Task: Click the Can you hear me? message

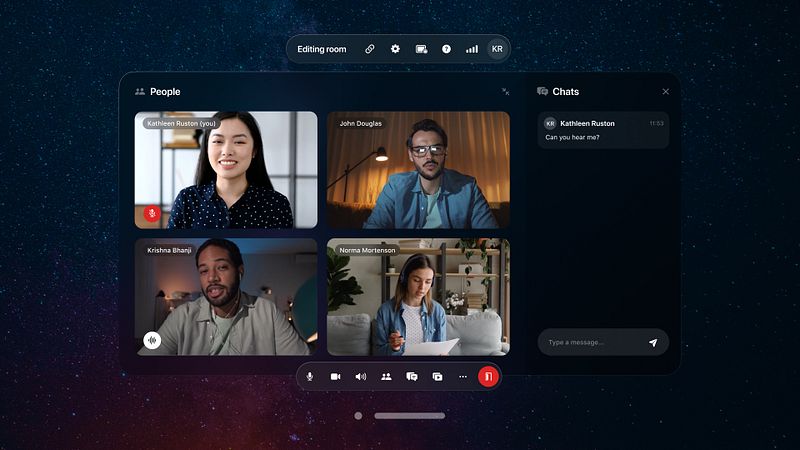Action: click(x=572, y=137)
